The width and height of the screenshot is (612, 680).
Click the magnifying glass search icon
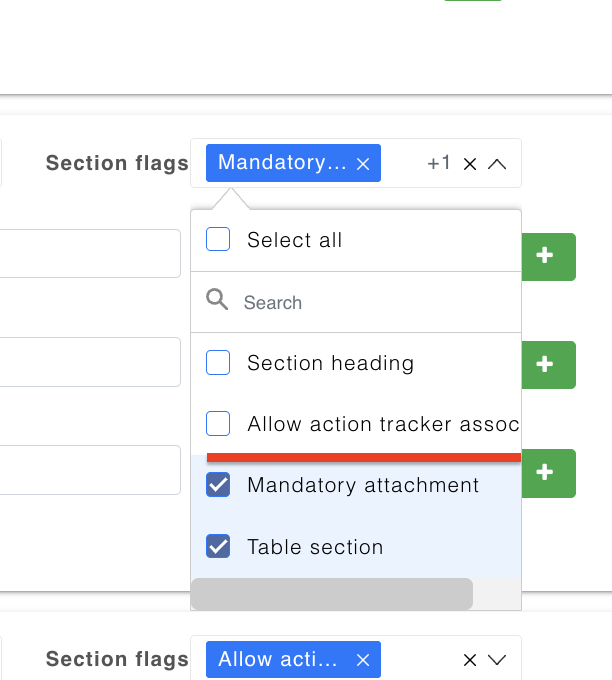[217, 299]
